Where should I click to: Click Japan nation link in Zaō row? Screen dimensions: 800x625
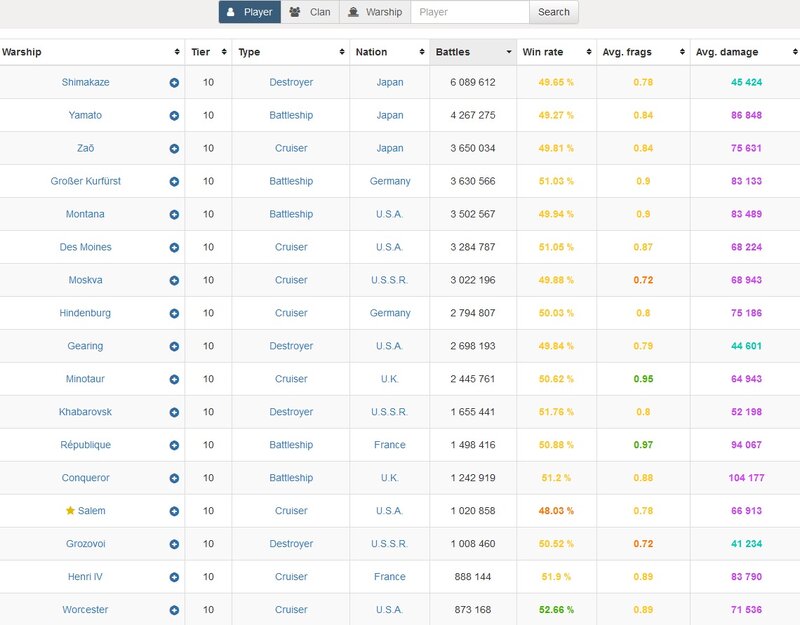click(390, 148)
